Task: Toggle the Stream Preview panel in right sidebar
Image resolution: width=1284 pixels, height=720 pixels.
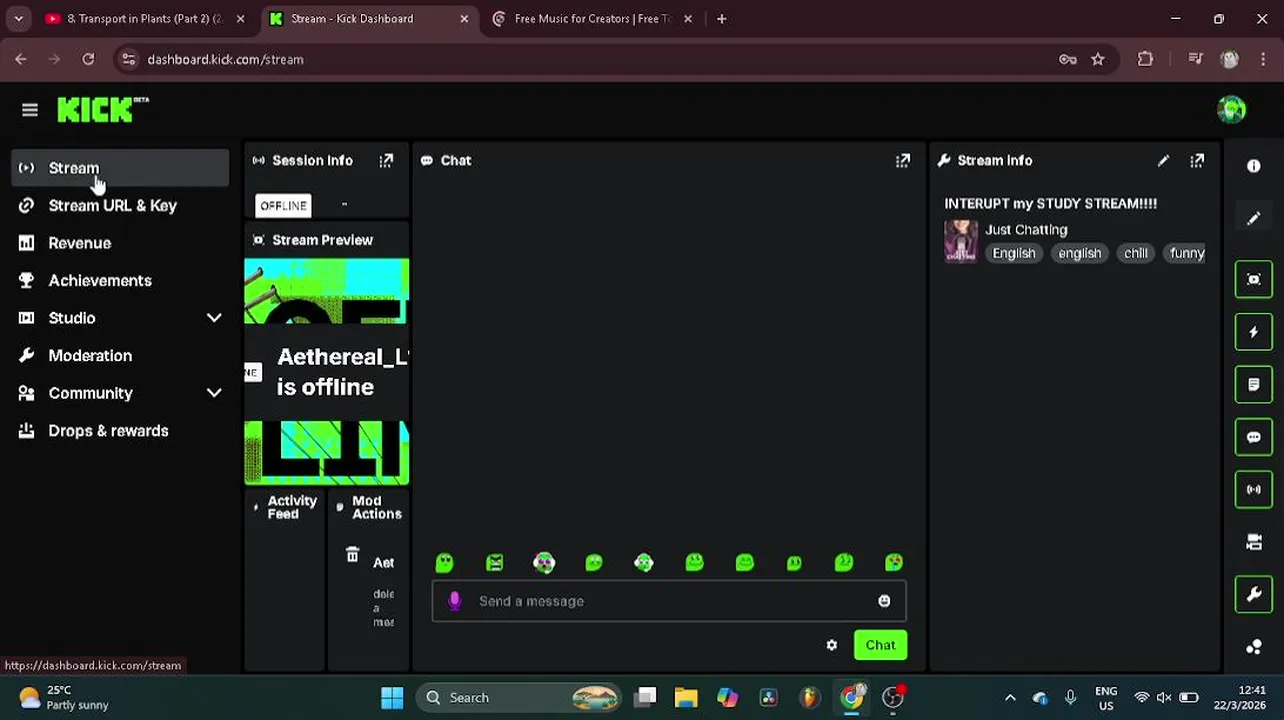Action: pos(1254,279)
